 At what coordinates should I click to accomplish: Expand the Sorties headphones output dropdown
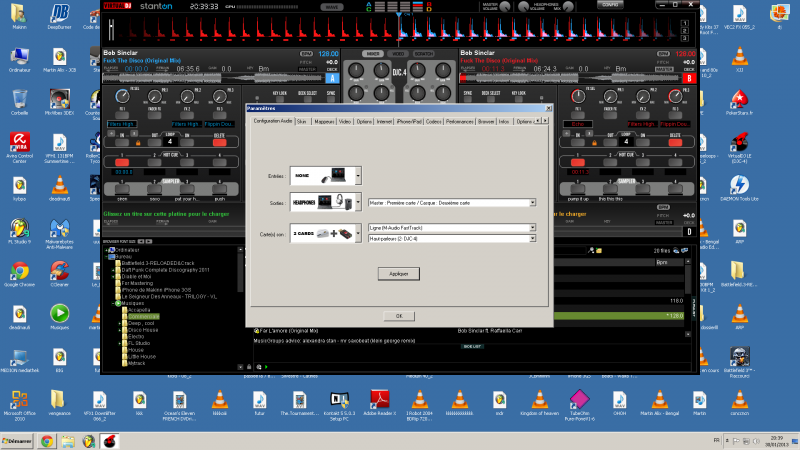click(x=358, y=203)
